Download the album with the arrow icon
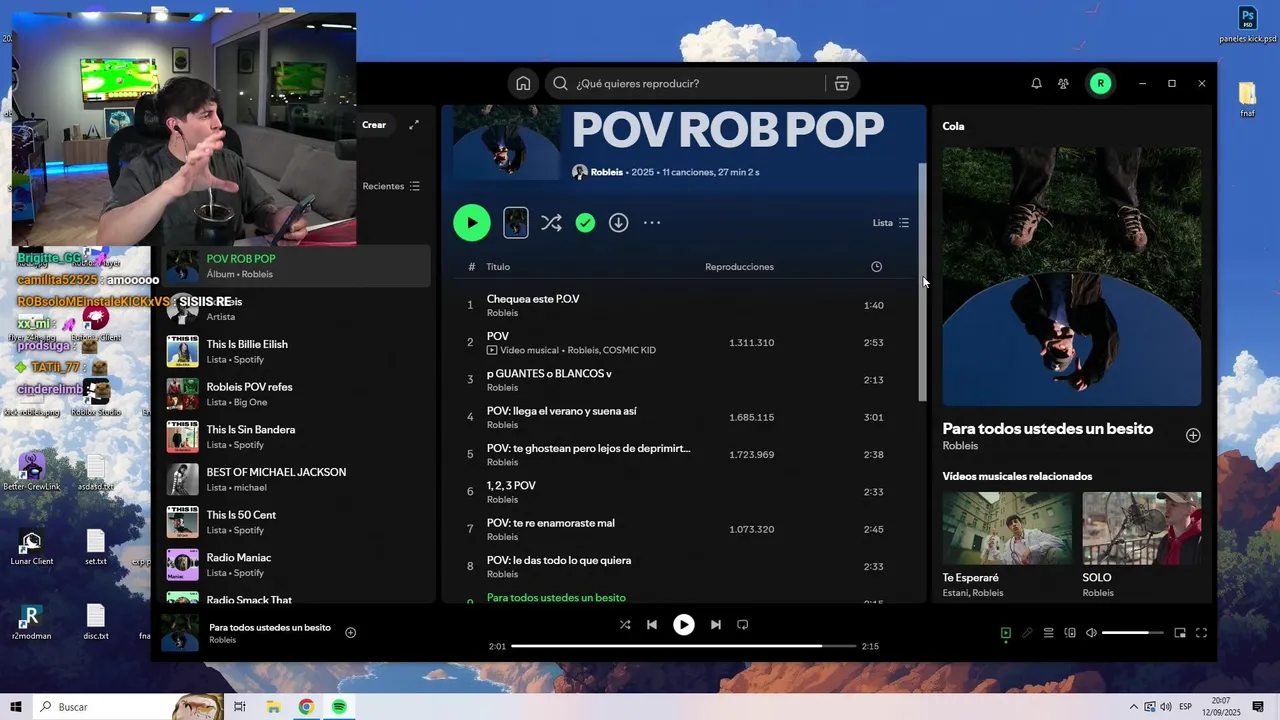The height and width of the screenshot is (720, 1280). tap(619, 223)
